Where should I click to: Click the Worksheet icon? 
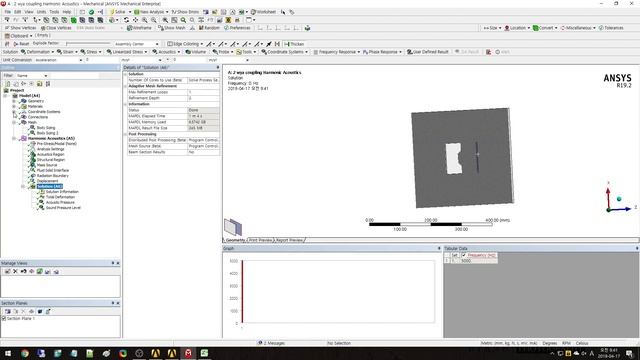click(253, 12)
